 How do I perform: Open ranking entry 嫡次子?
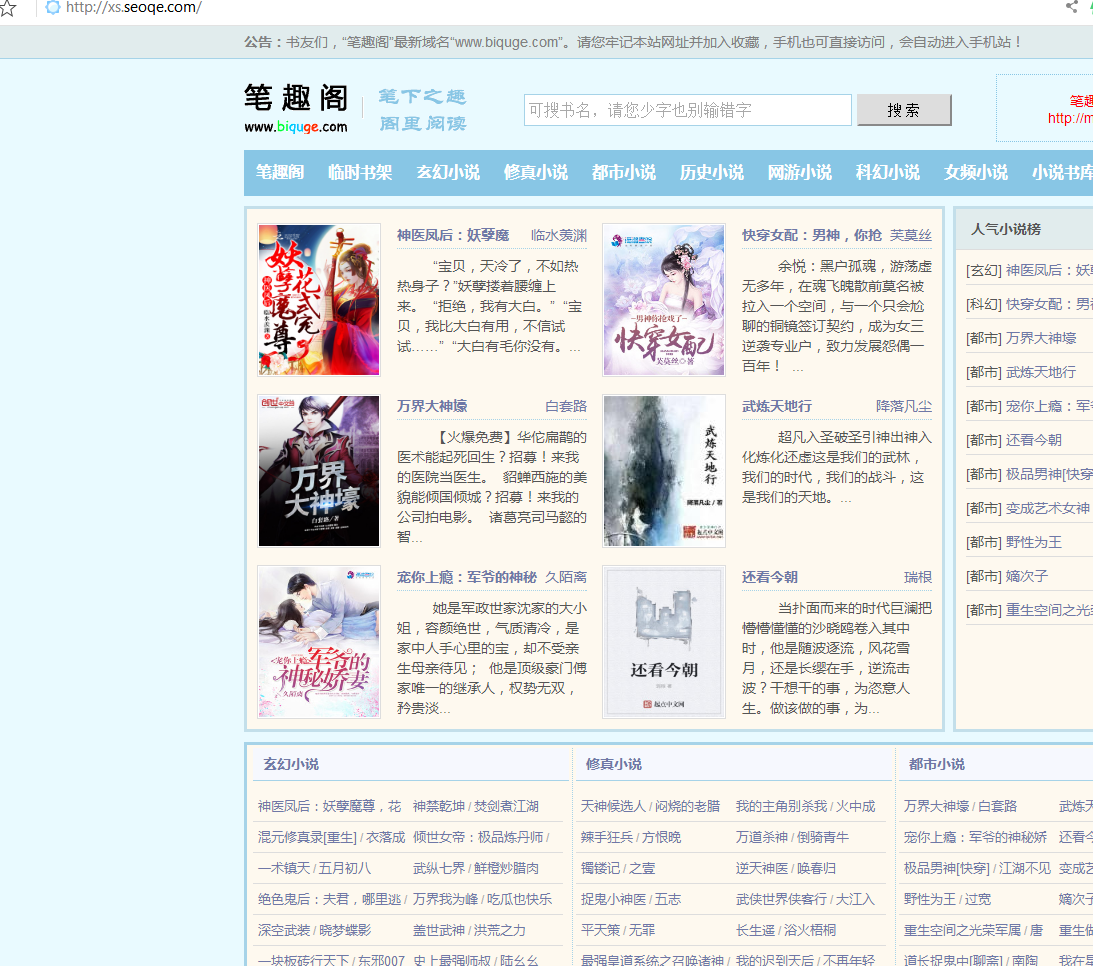(x=1027, y=576)
